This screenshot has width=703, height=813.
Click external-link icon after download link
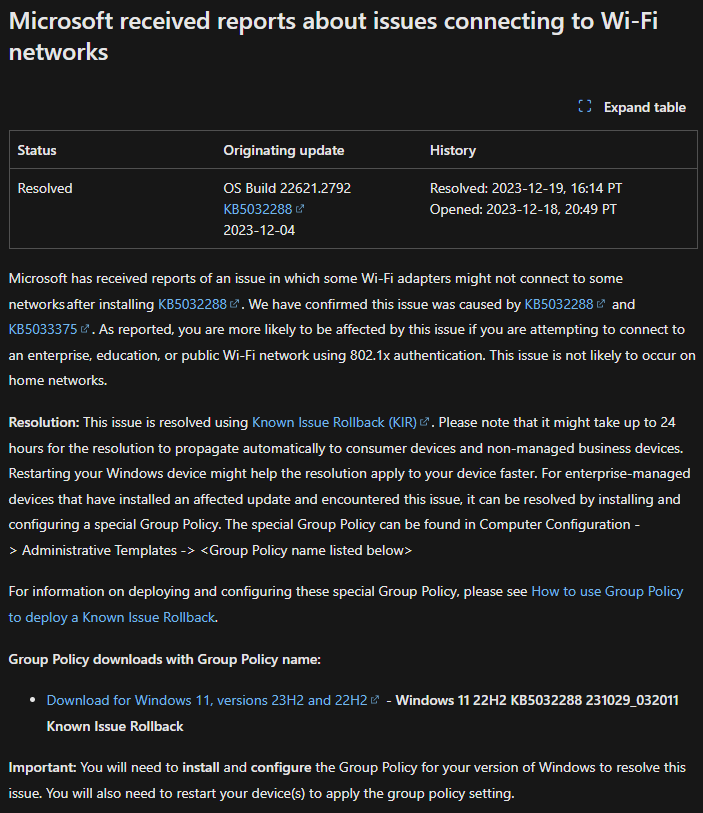[375, 699]
